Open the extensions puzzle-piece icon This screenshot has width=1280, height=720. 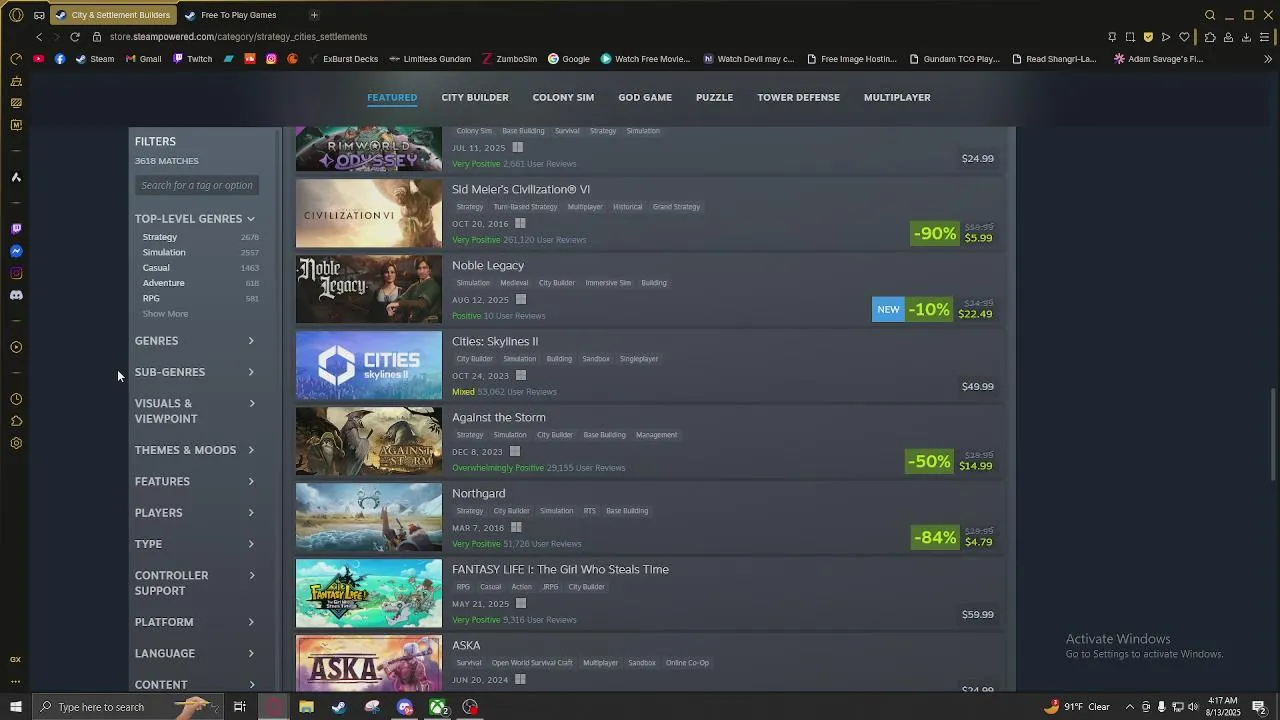click(1210, 37)
